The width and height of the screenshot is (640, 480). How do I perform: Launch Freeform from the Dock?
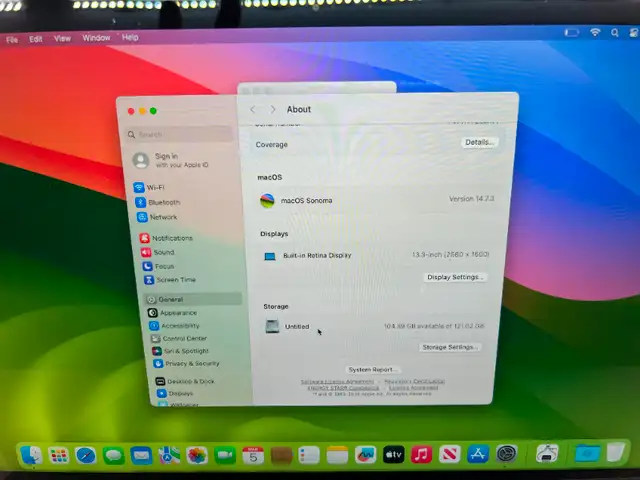[365, 455]
